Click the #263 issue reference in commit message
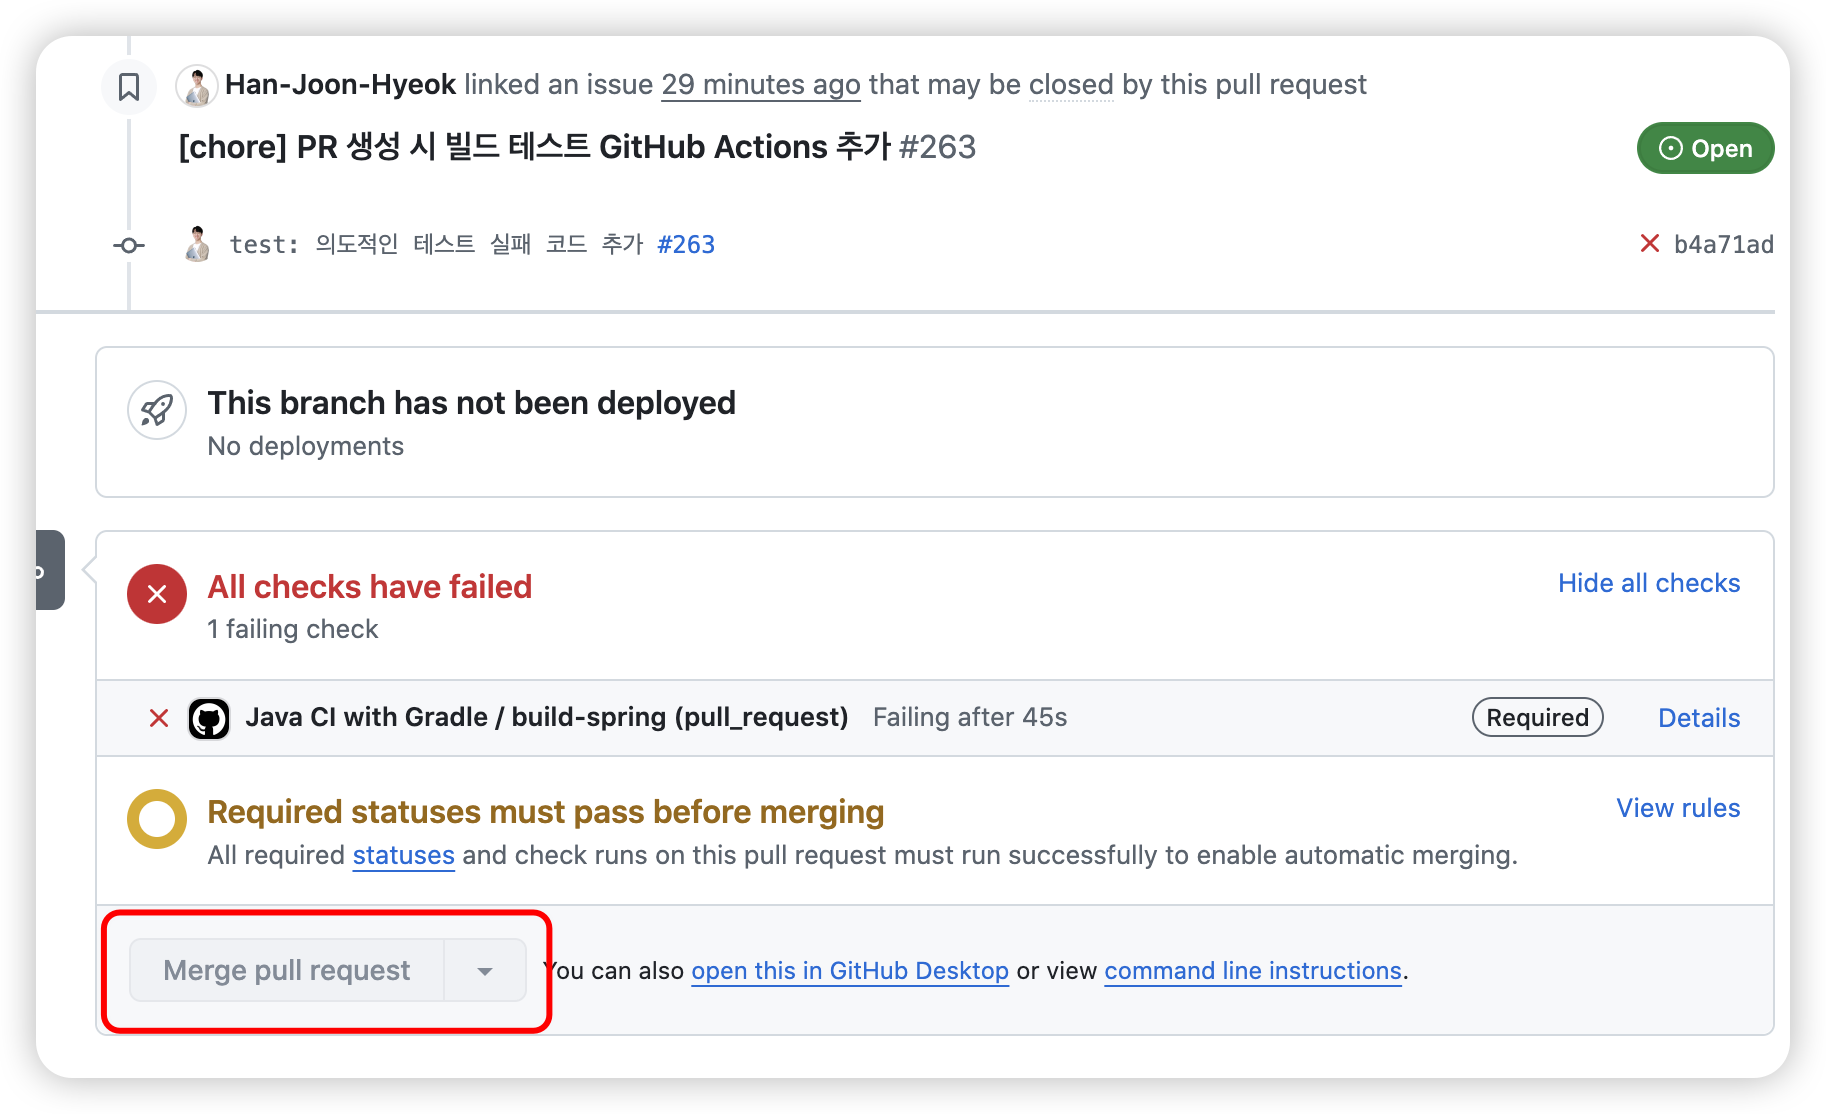The height and width of the screenshot is (1114, 1826). tap(686, 245)
